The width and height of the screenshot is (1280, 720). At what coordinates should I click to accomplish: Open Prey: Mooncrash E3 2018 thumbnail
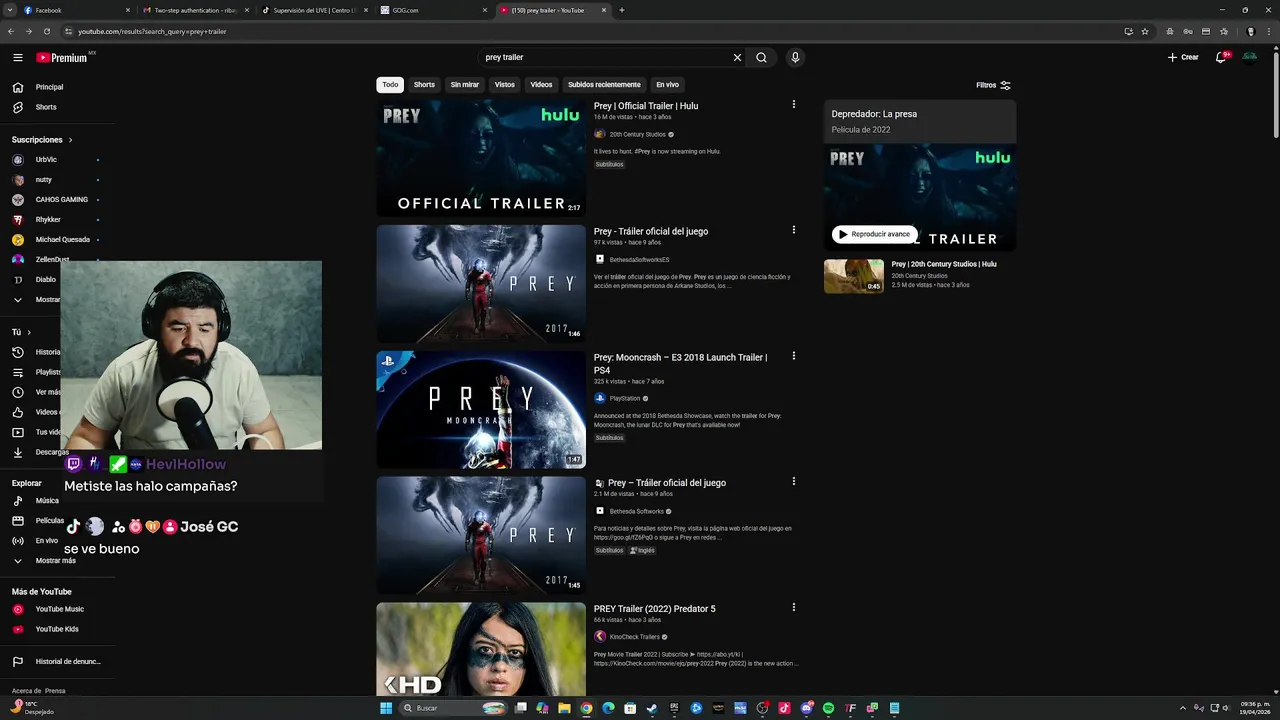(481, 410)
